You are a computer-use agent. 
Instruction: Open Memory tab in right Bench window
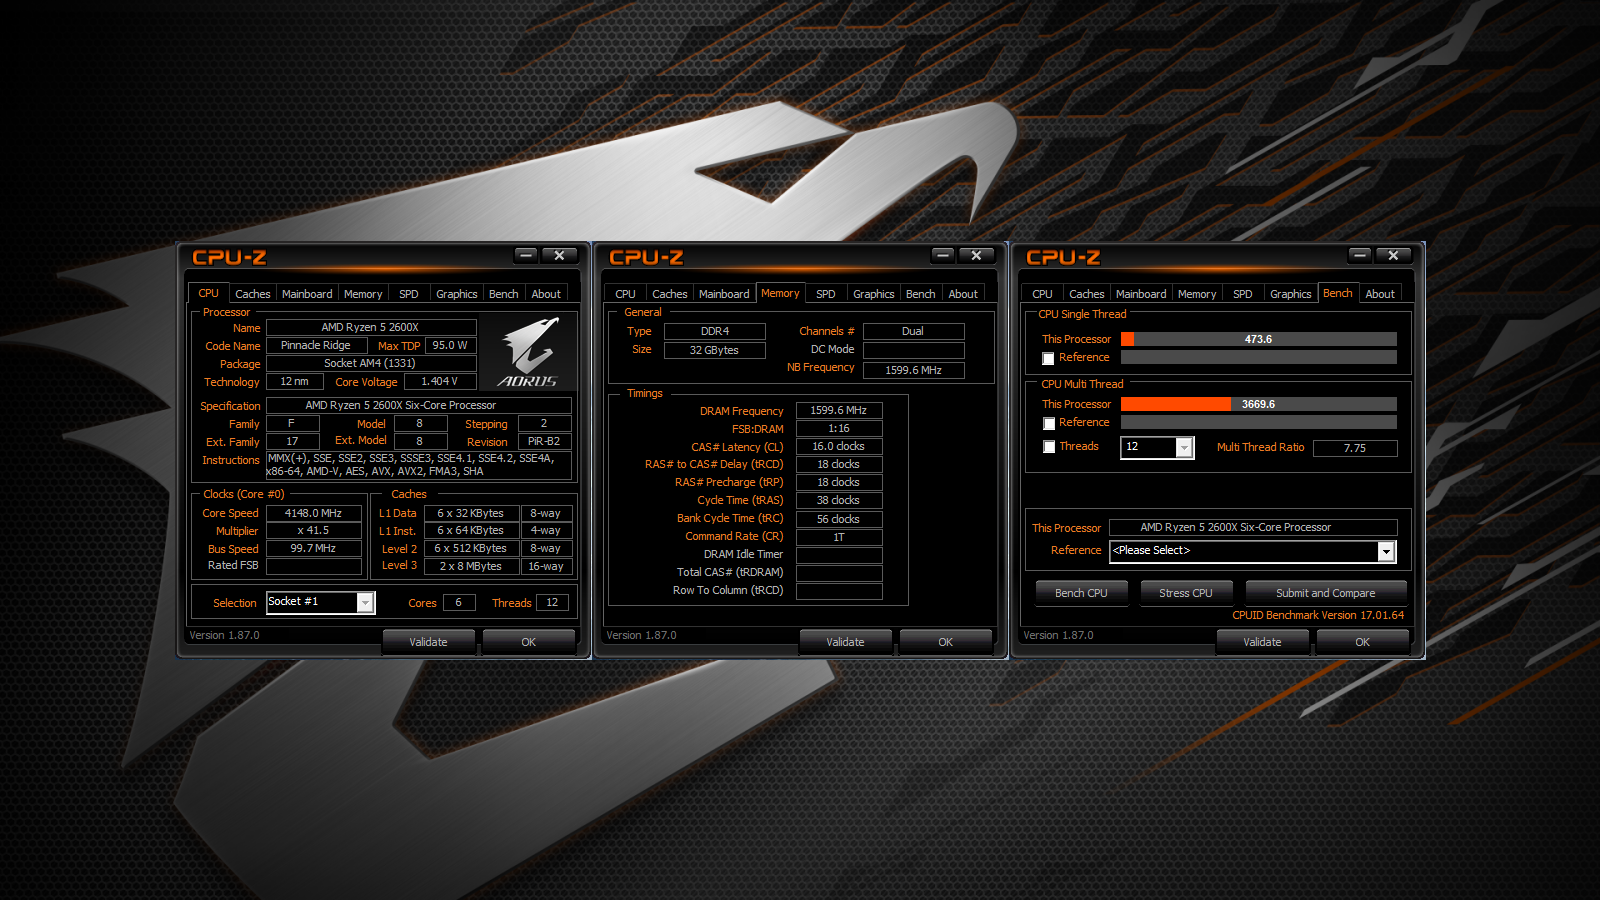pyautogui.click(x=1197, y=294)
